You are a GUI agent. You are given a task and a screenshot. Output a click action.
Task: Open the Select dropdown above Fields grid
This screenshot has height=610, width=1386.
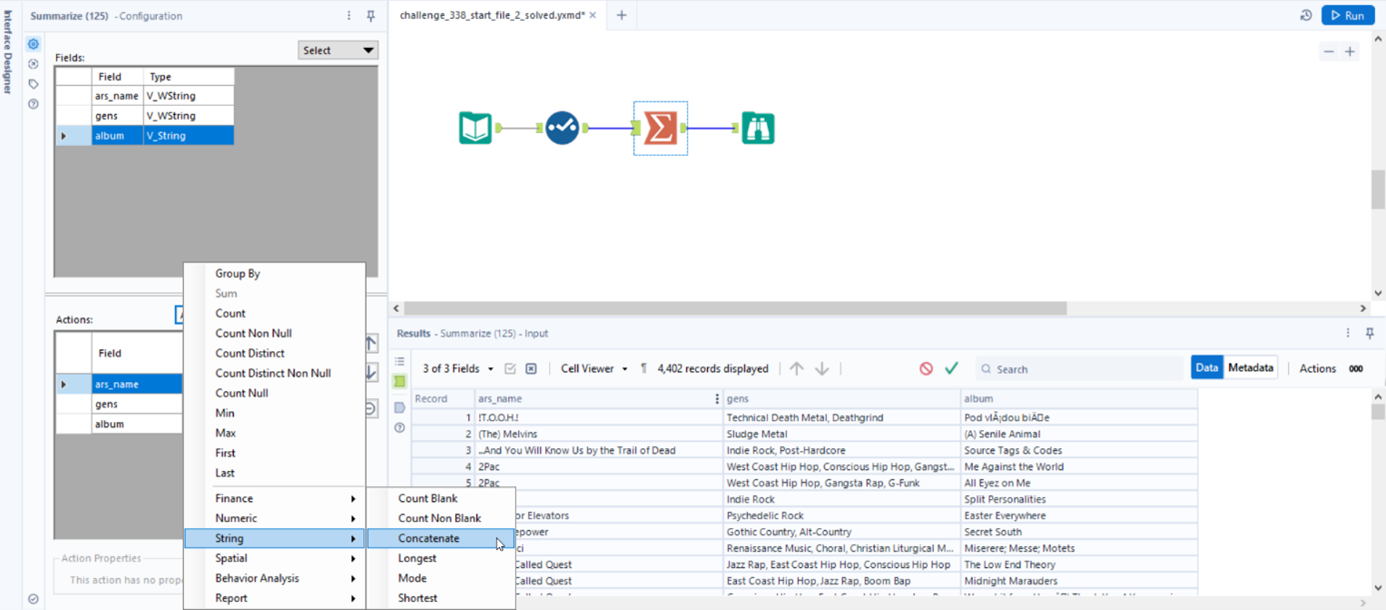tap(338, 50)
